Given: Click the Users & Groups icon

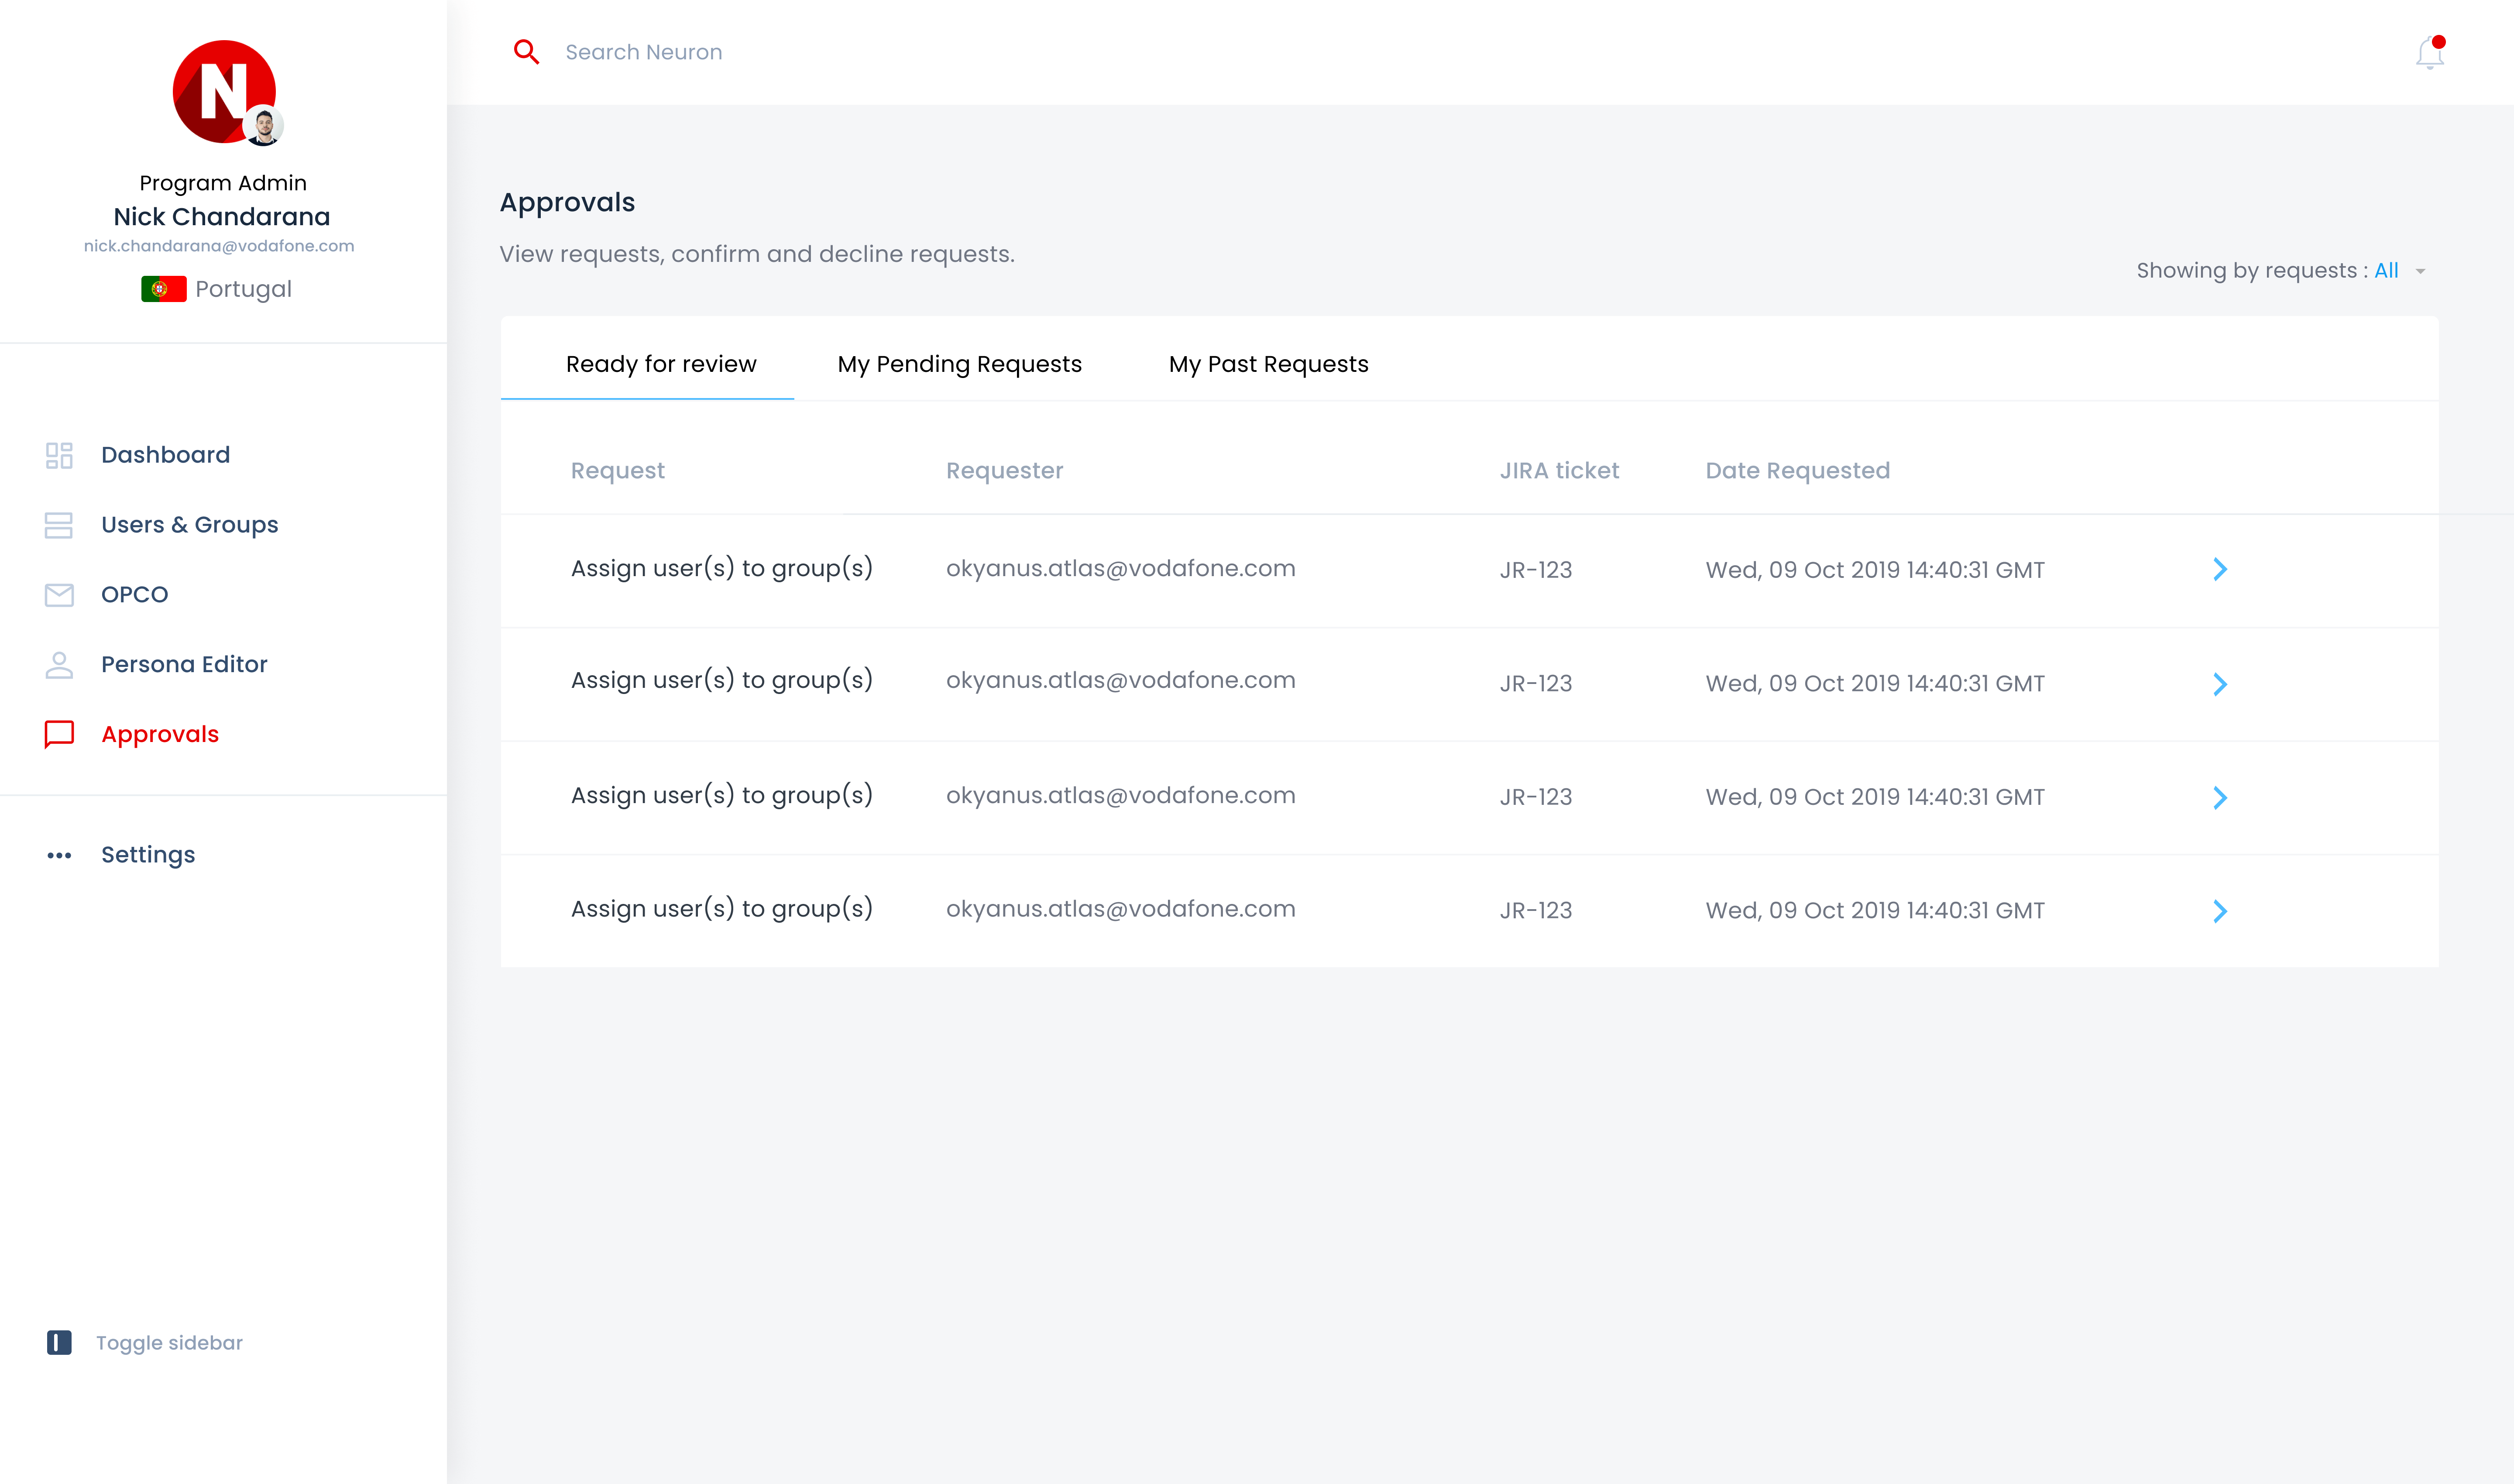Looking at the screenshot, I should (x=59, y=525).
